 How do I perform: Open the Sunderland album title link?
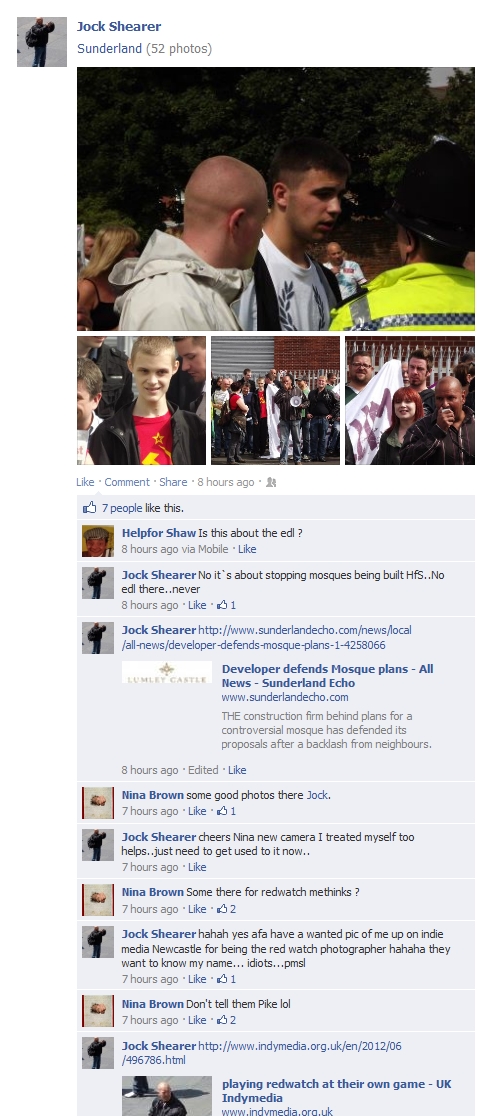coord(110,48)
